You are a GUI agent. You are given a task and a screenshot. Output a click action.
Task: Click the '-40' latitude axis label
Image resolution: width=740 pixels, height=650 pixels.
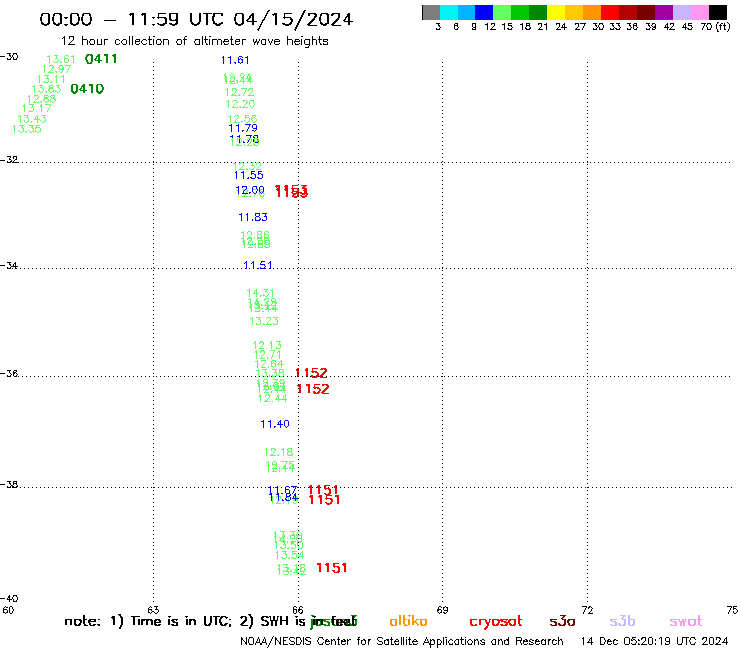click(9, 599)
